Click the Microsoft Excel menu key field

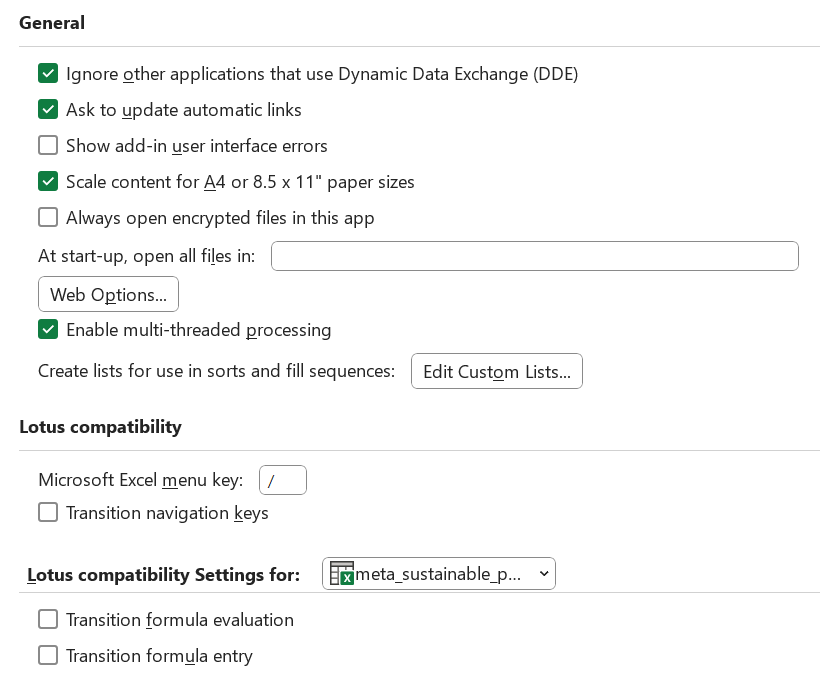click(282, 481)
